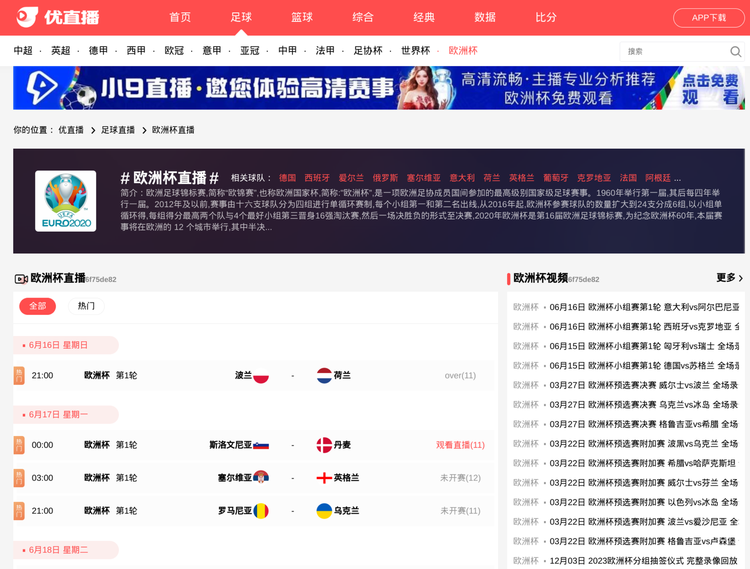Click the Denmark flag icon
750x569 pixels.
coord(324,445)
